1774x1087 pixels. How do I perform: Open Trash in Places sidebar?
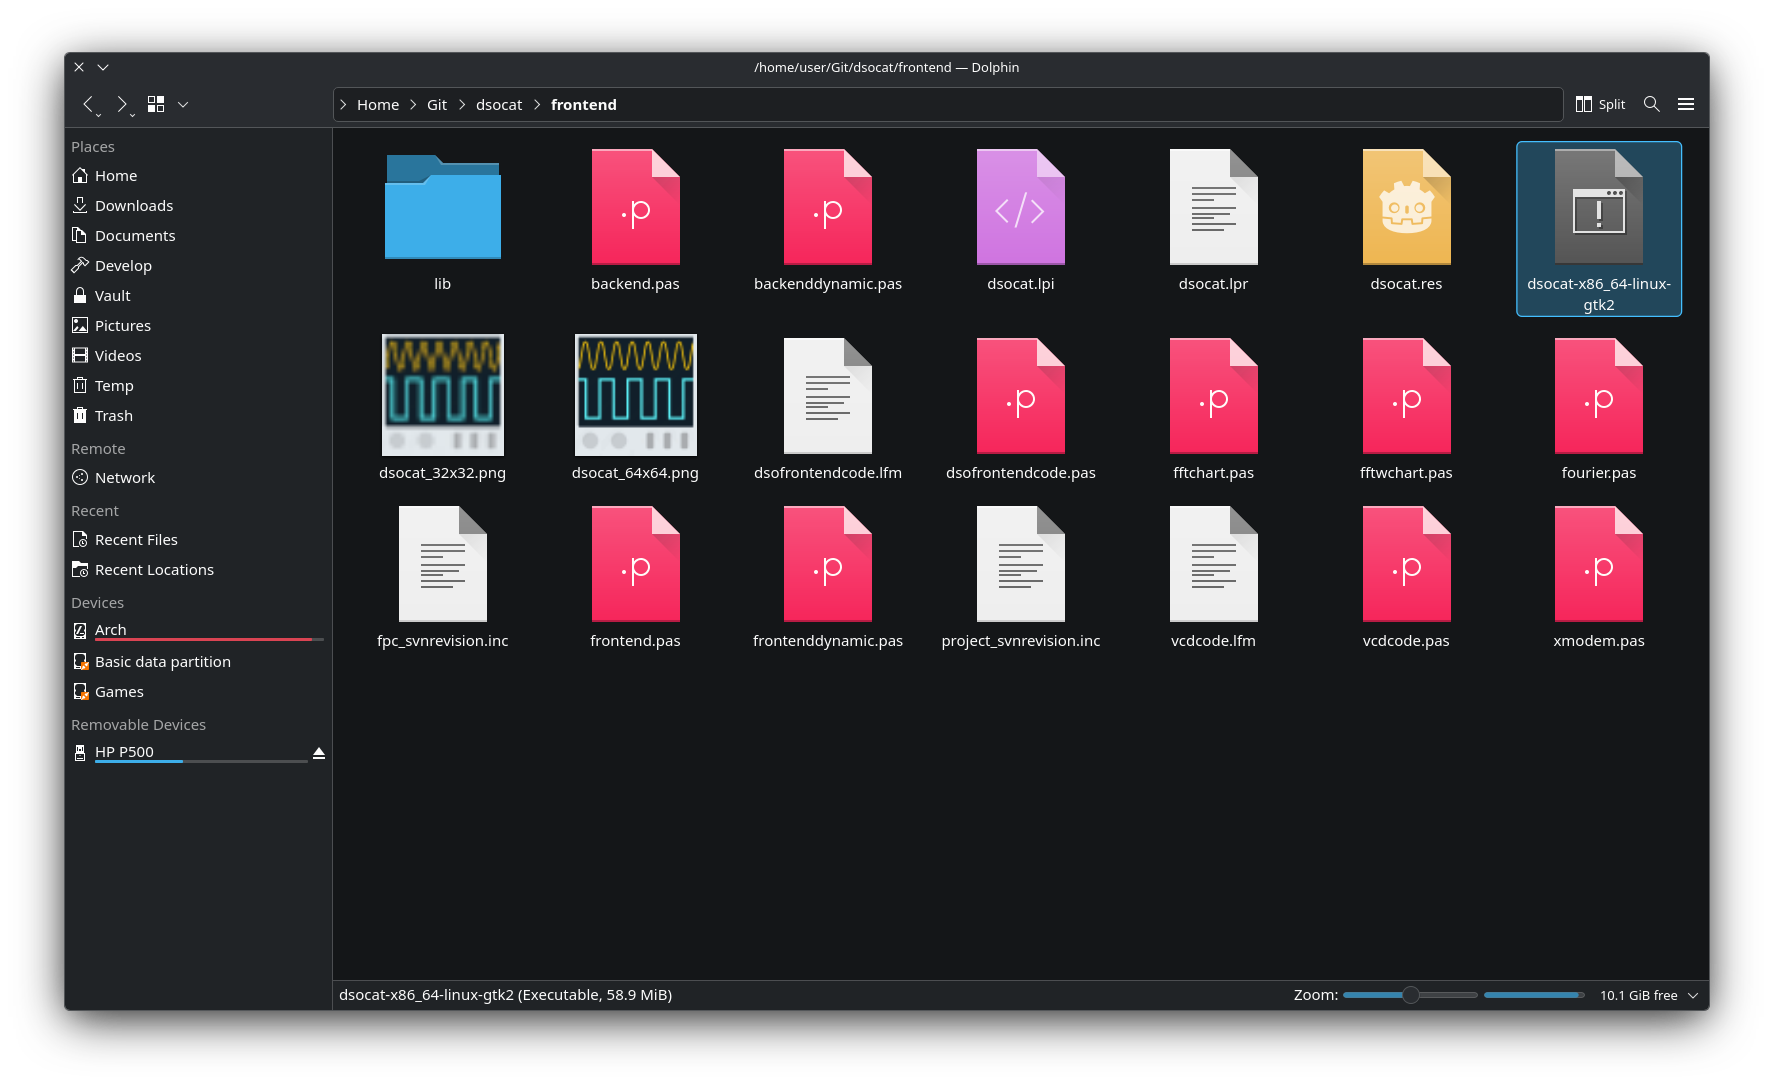click(198, 416)
